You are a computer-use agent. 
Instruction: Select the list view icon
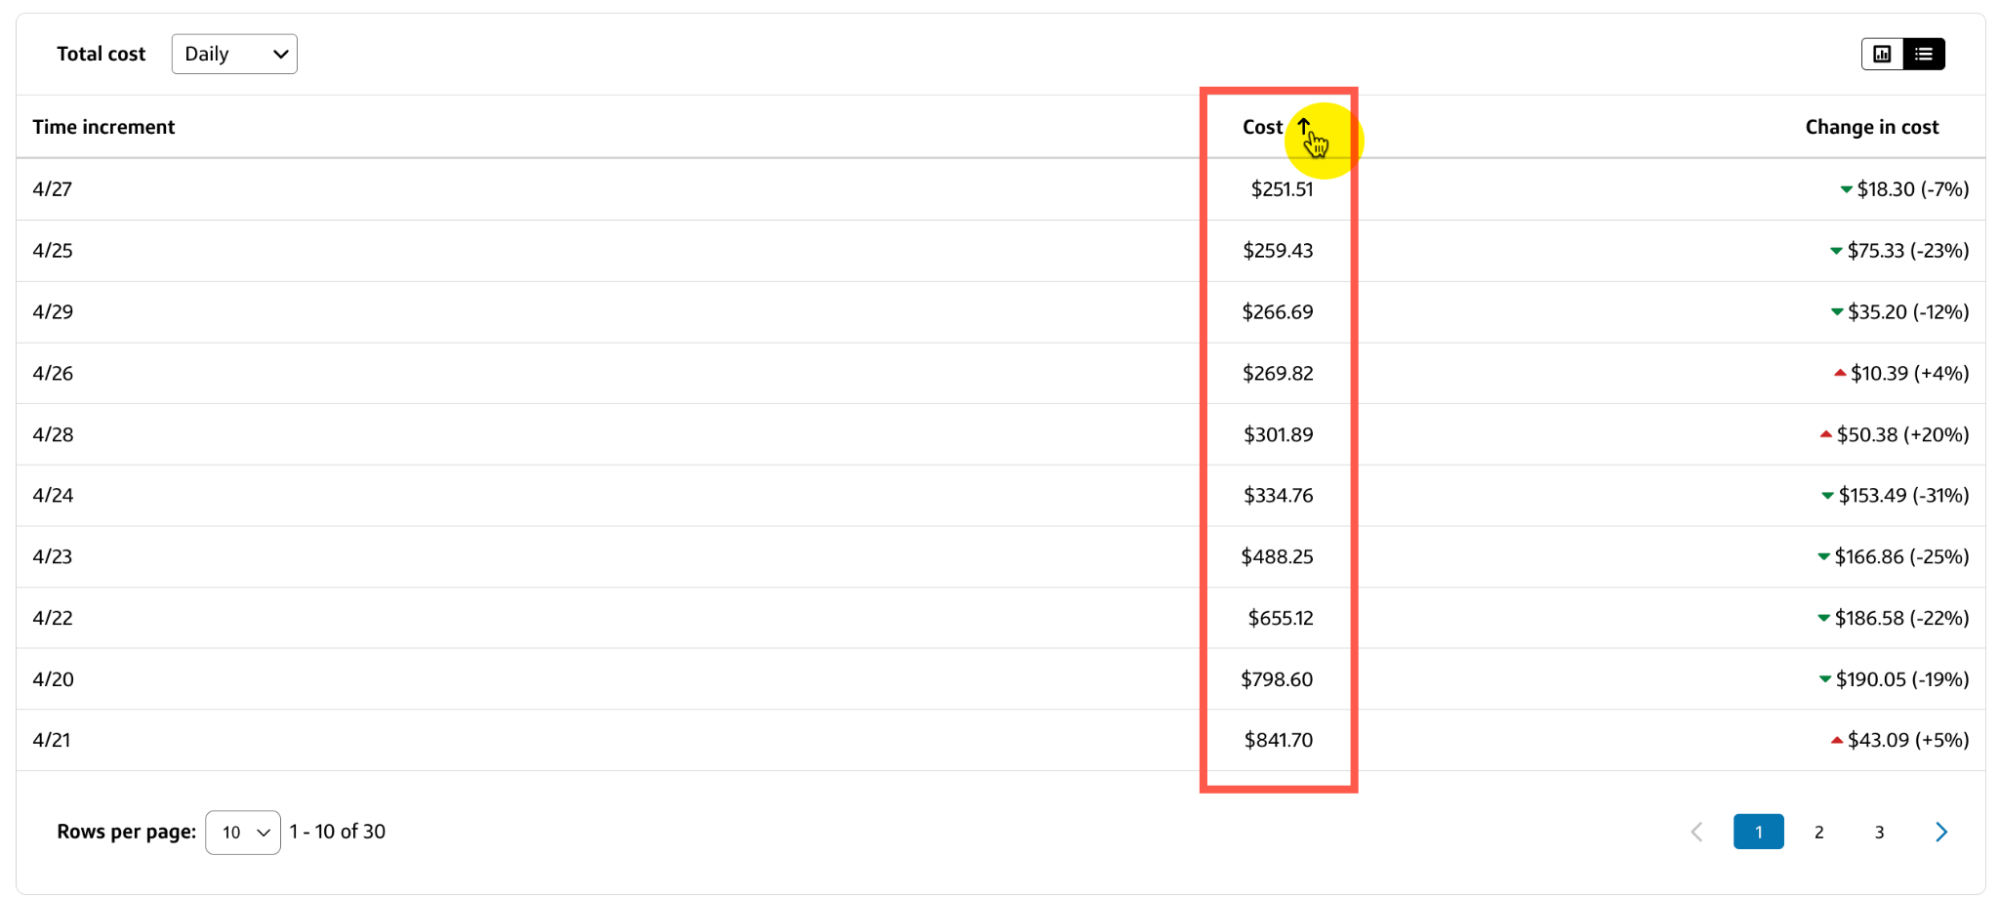[x=1924, y=54]
